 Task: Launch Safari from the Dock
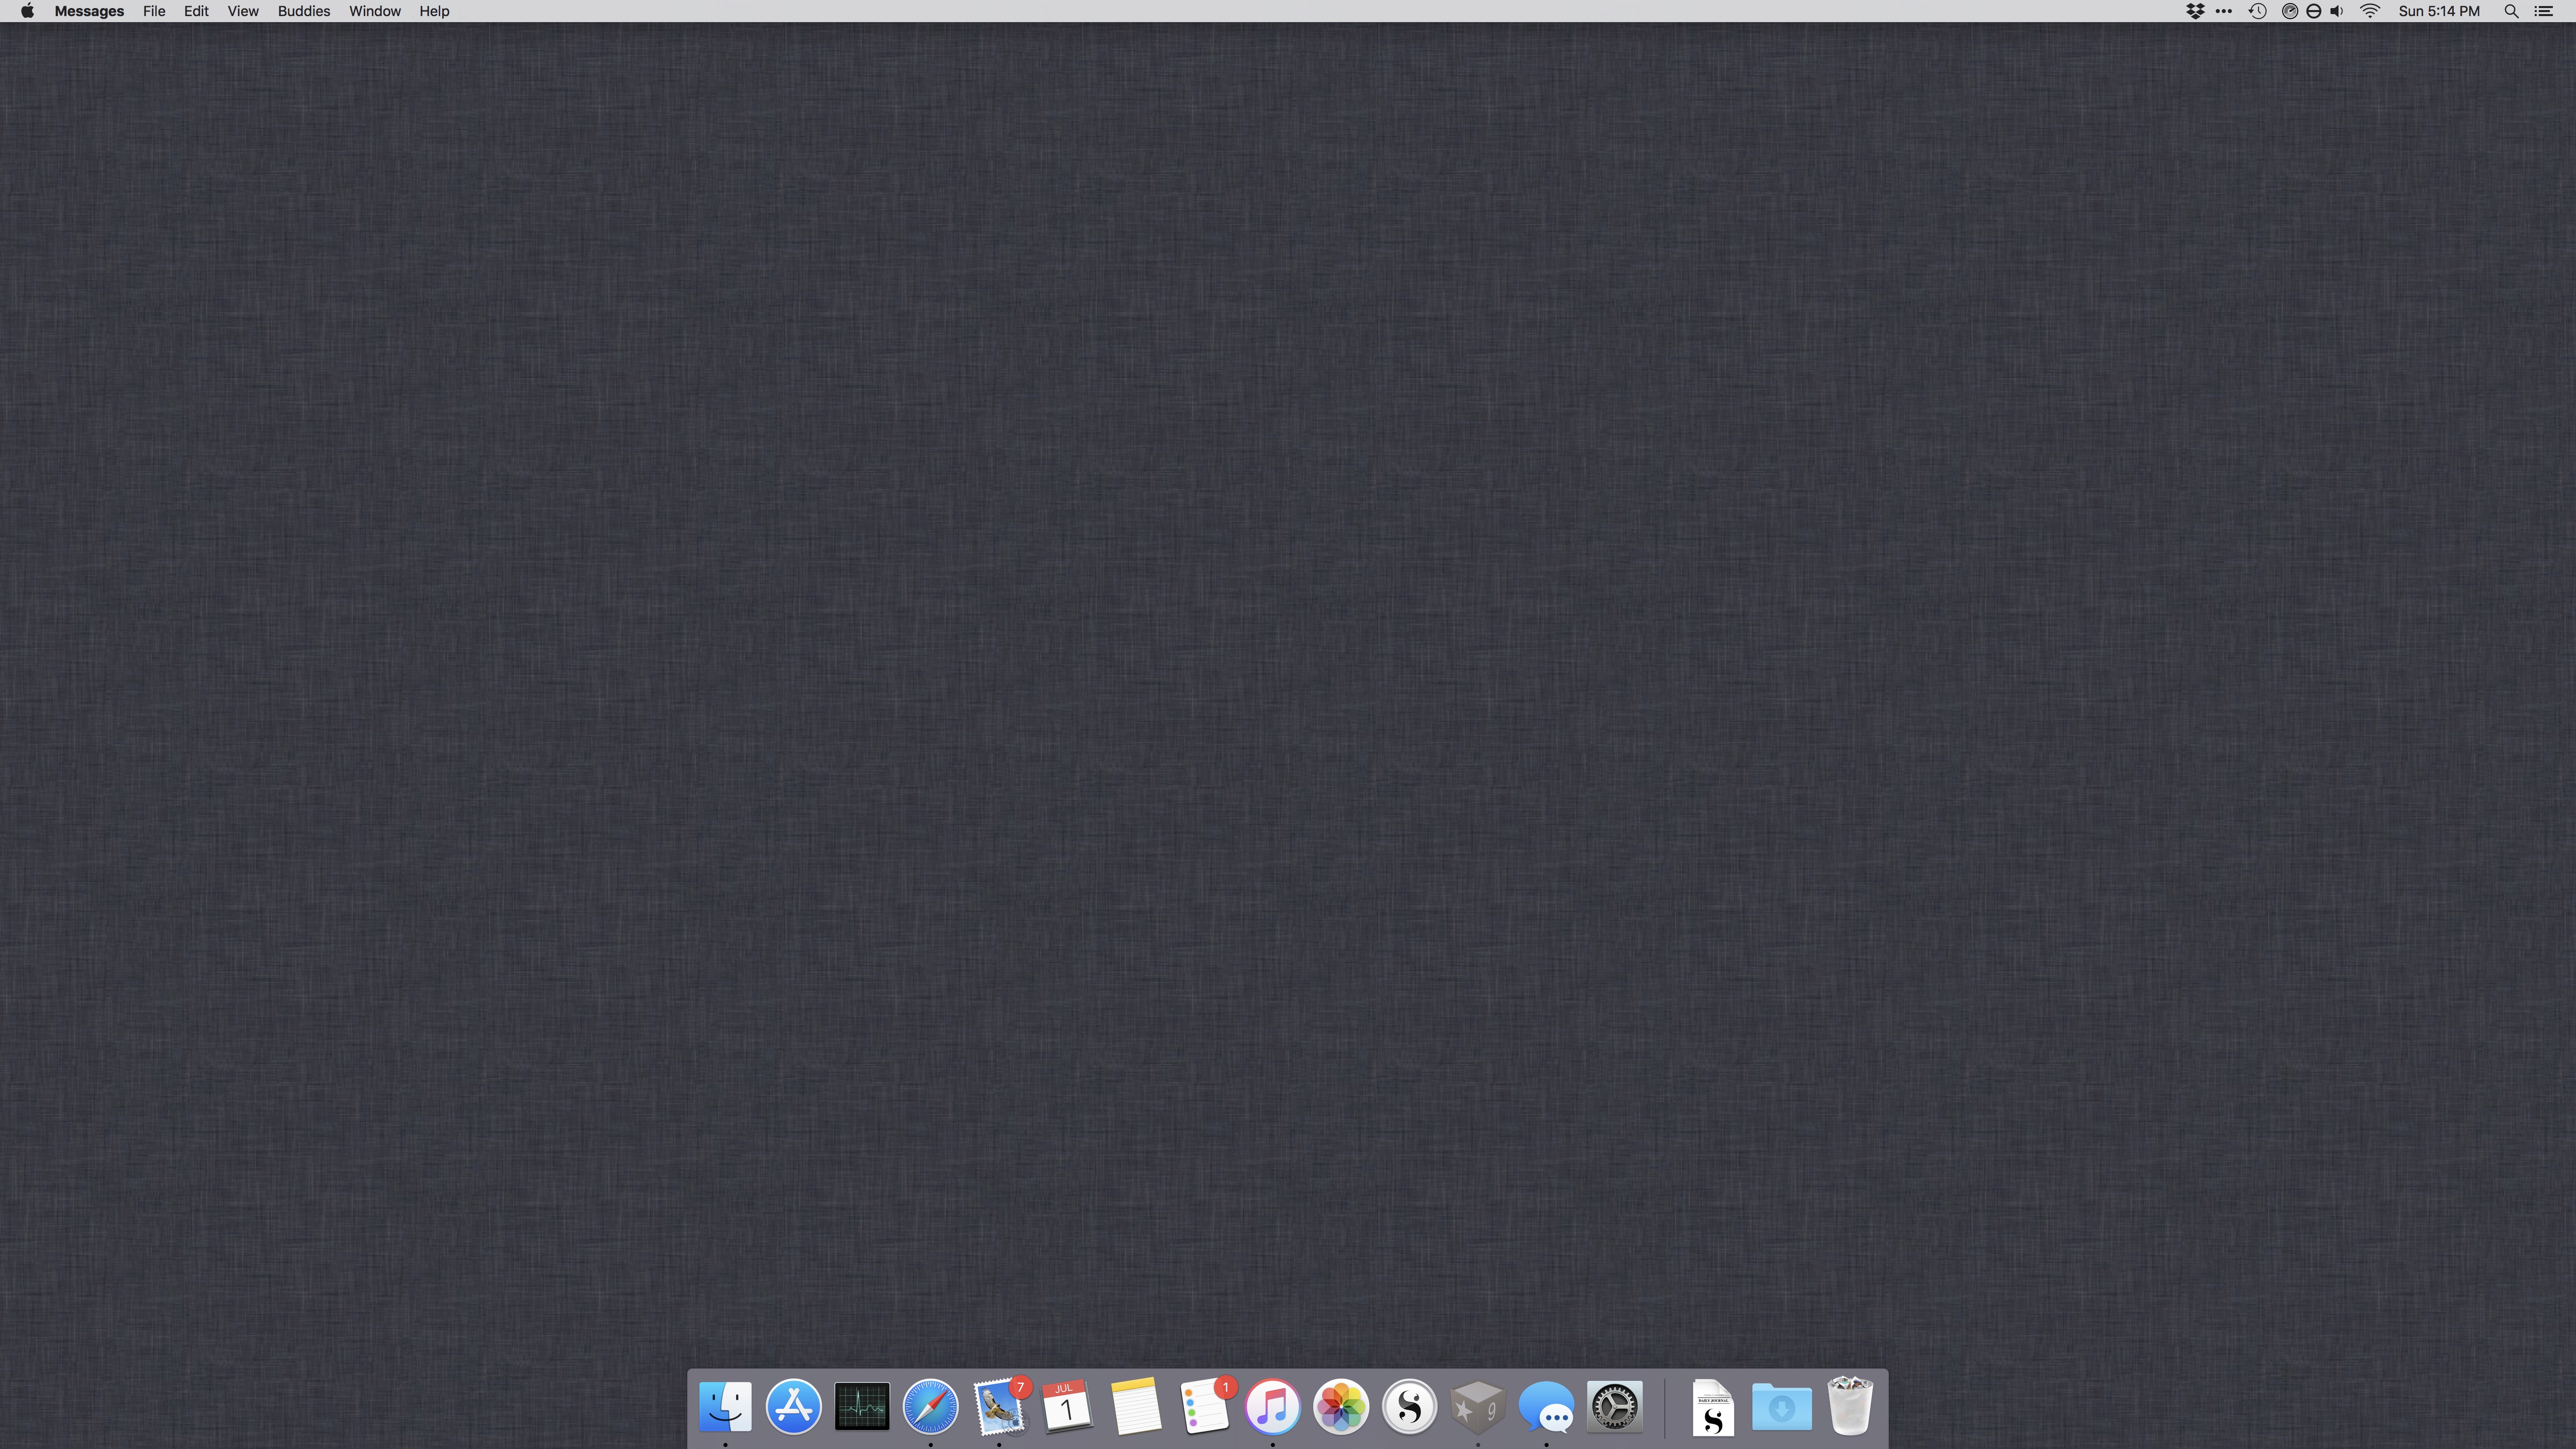[930, 1406]
